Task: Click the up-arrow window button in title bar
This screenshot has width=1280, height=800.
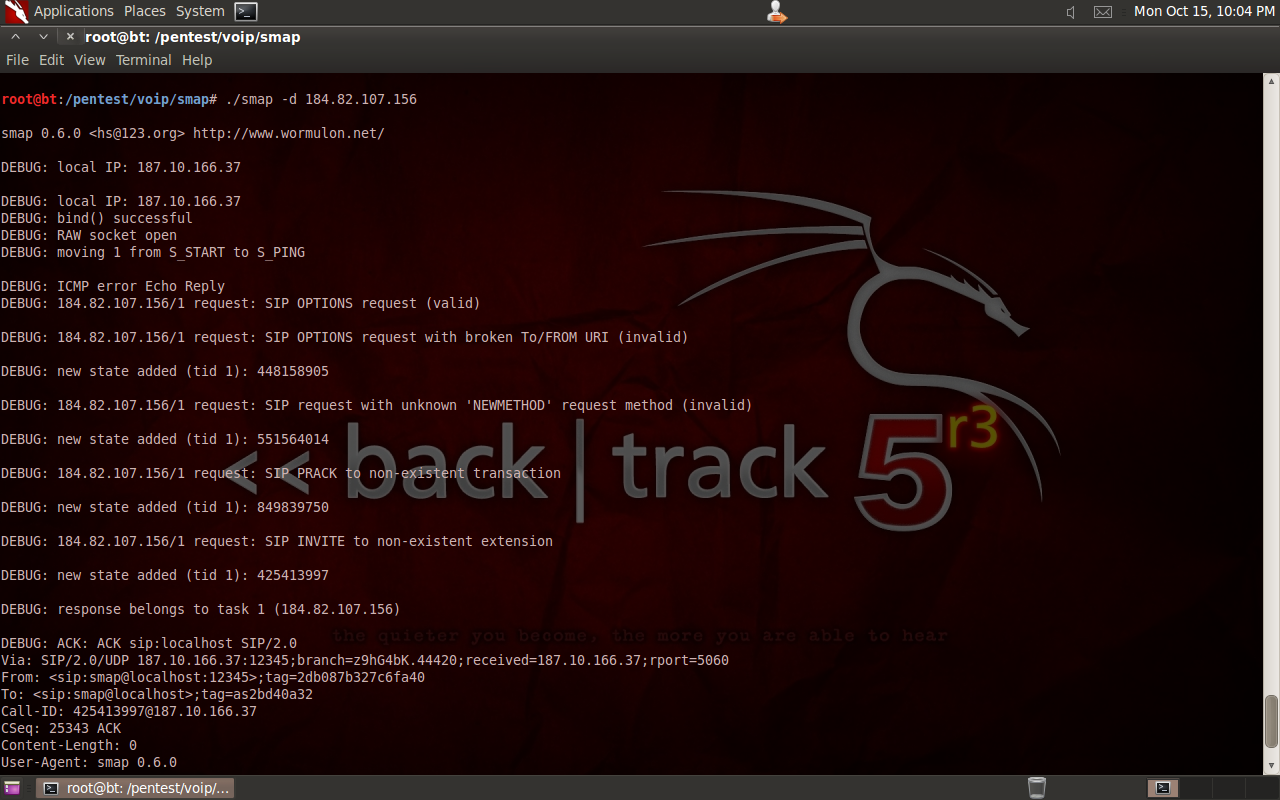Action: pos(16,36)
